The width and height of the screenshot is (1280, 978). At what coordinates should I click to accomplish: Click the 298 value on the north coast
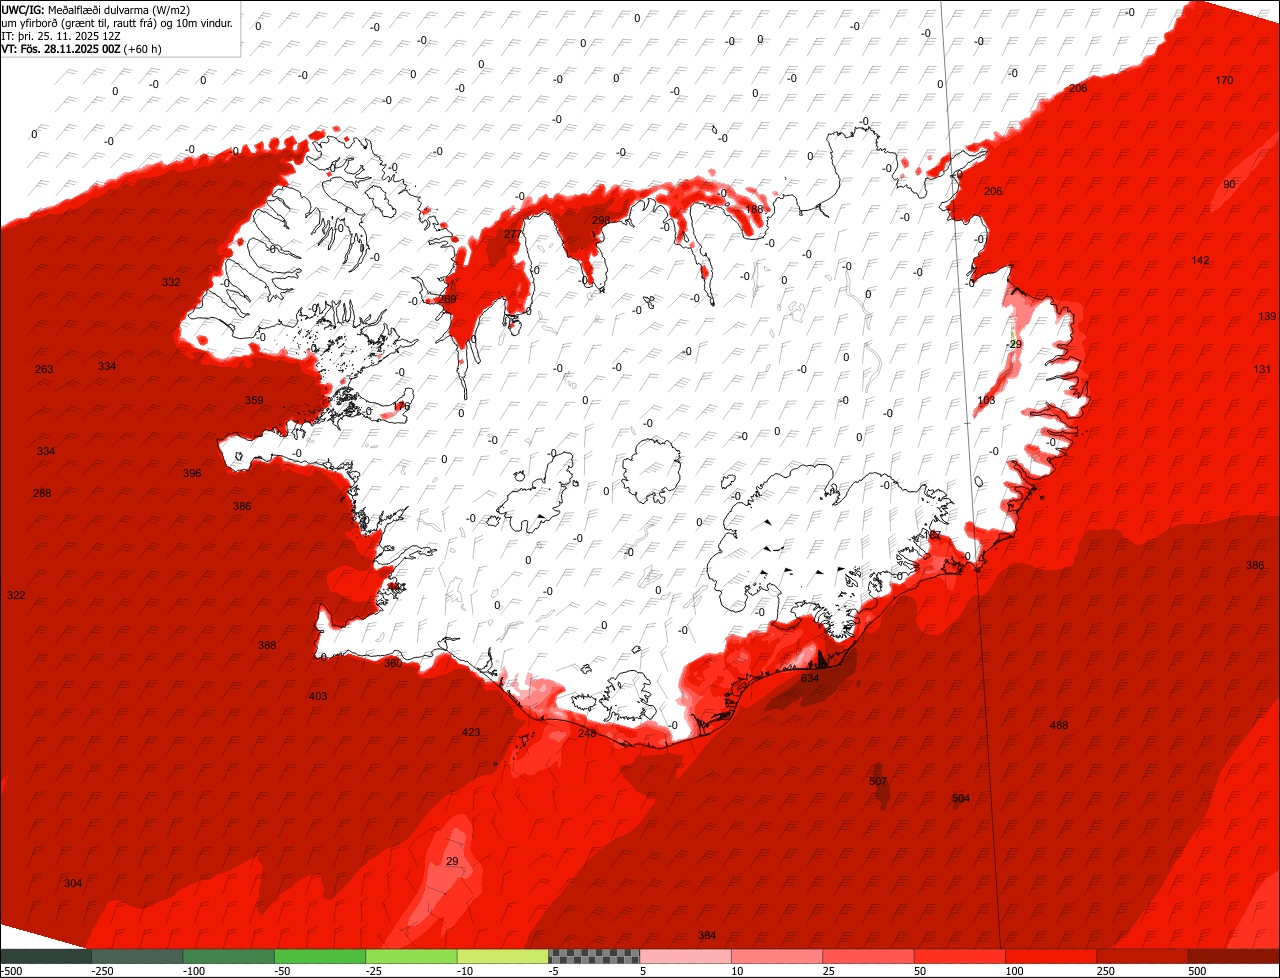[601, 220]
